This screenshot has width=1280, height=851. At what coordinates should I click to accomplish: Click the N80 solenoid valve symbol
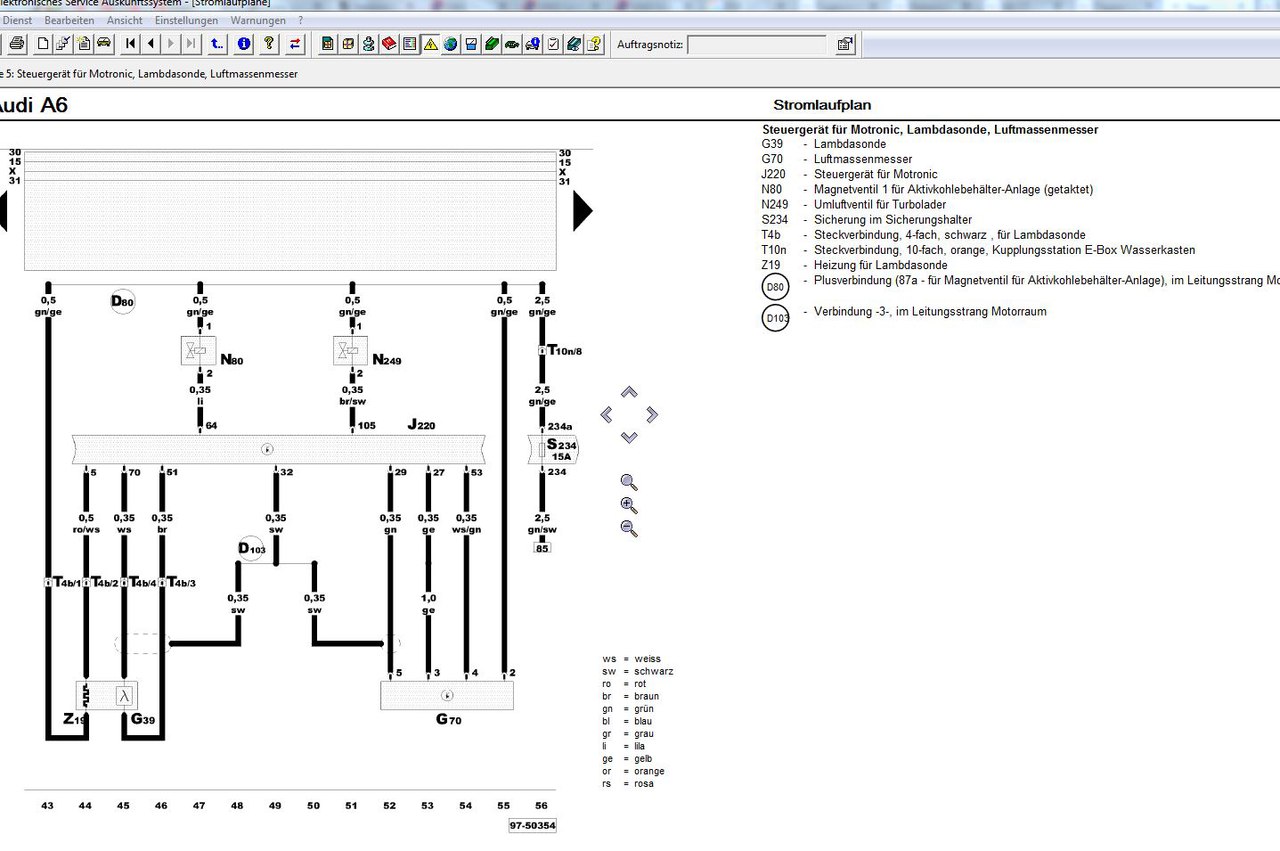[198, 351]
